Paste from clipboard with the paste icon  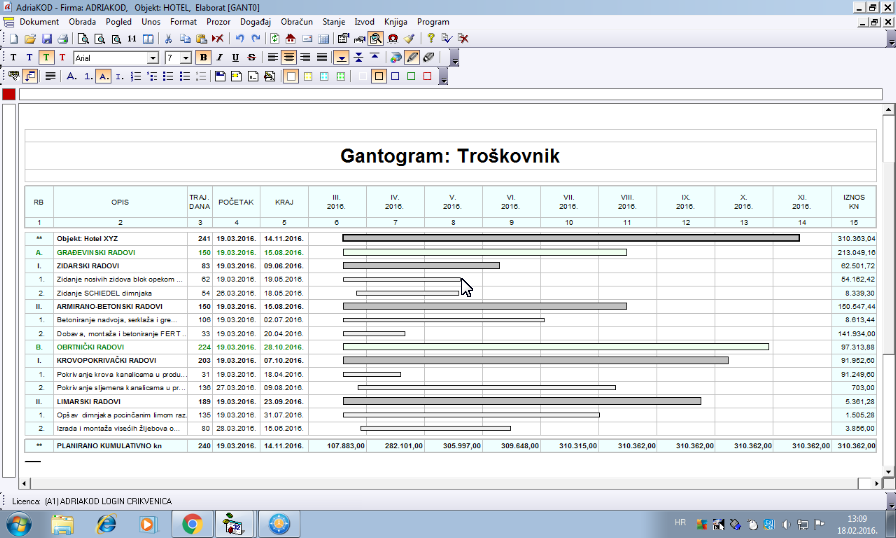click(x=201, y=39)
